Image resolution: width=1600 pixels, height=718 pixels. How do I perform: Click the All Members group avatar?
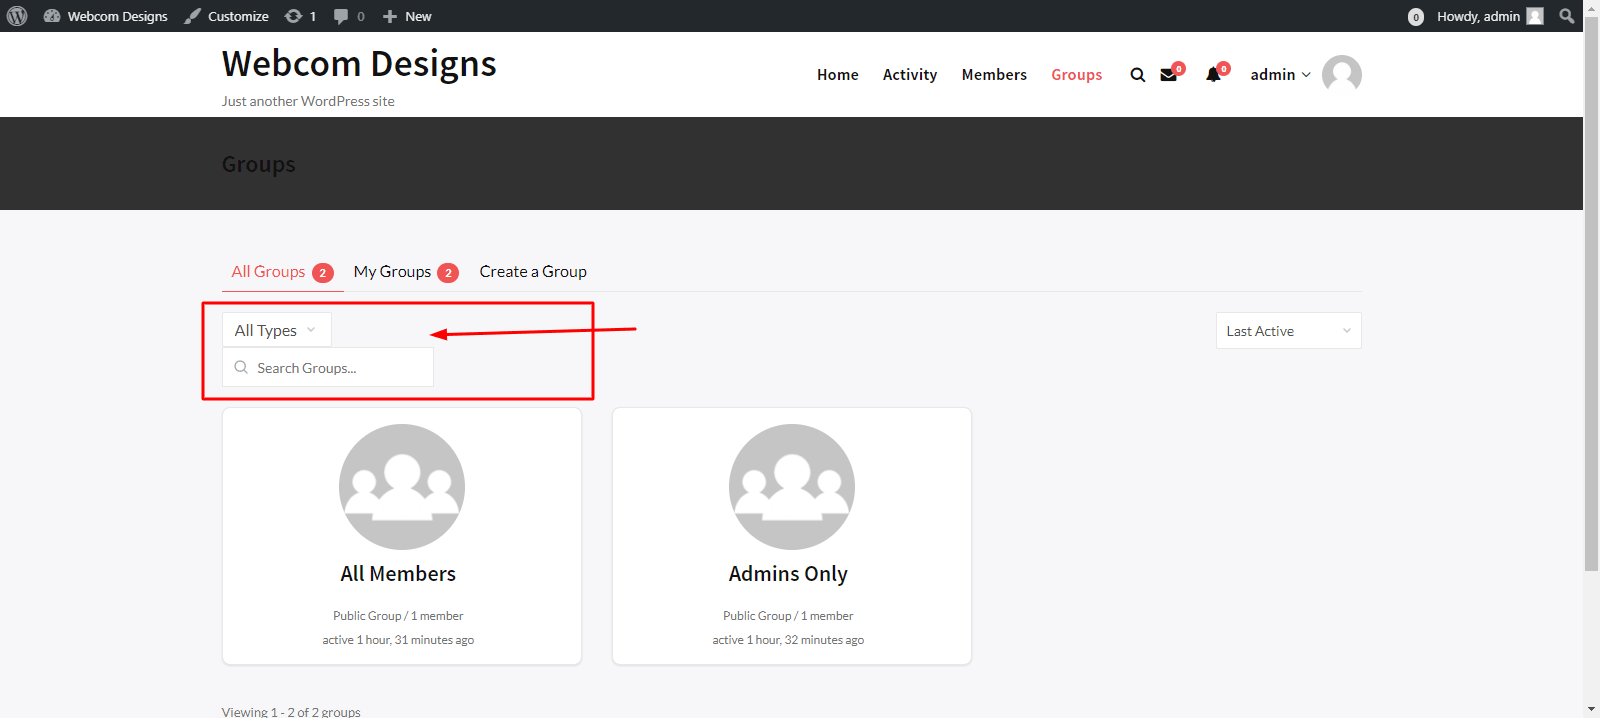tap(402, 487)
